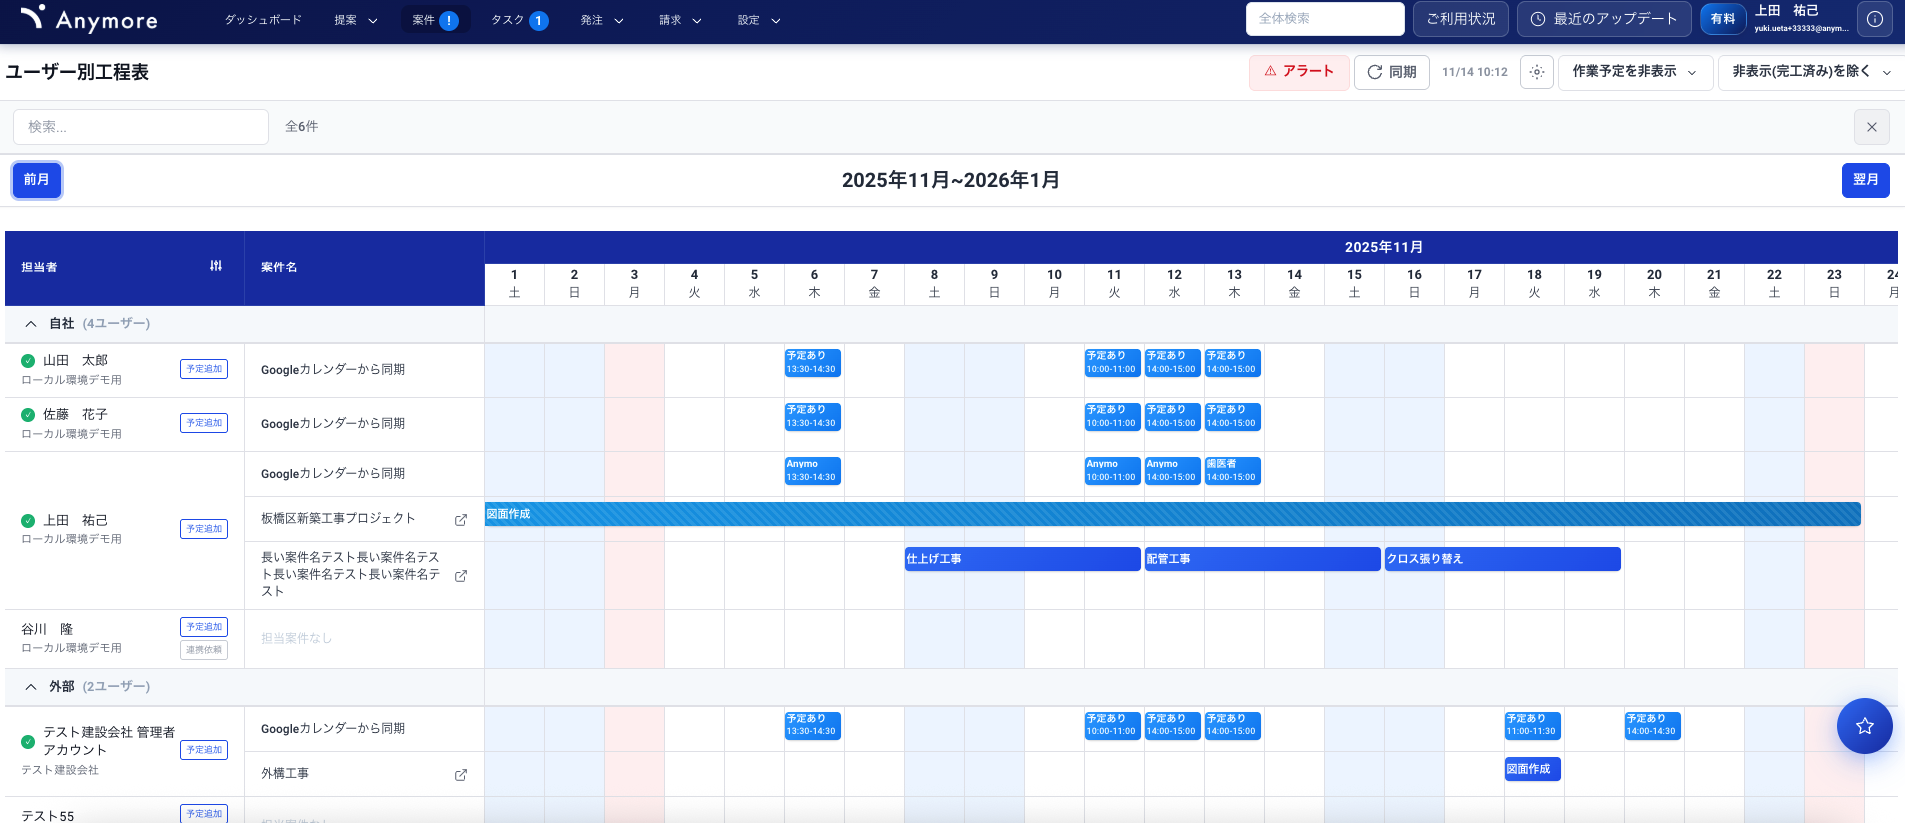Collapse the 外部 user group
Screen dimensions: 1905x823
pyautogui.click(x=31, y=687)
